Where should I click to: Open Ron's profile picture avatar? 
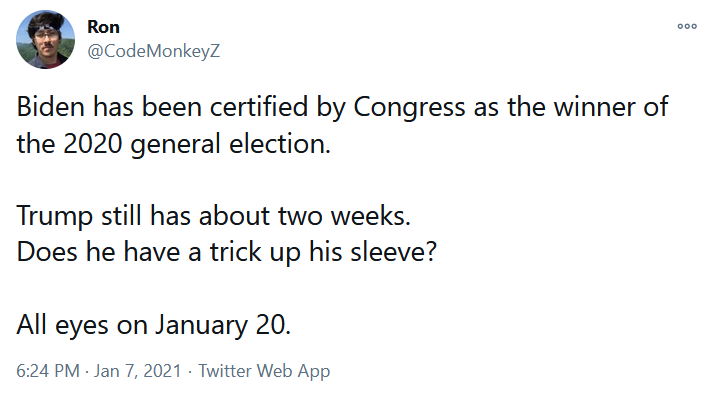pyautogui.click(x=45, y=39)
